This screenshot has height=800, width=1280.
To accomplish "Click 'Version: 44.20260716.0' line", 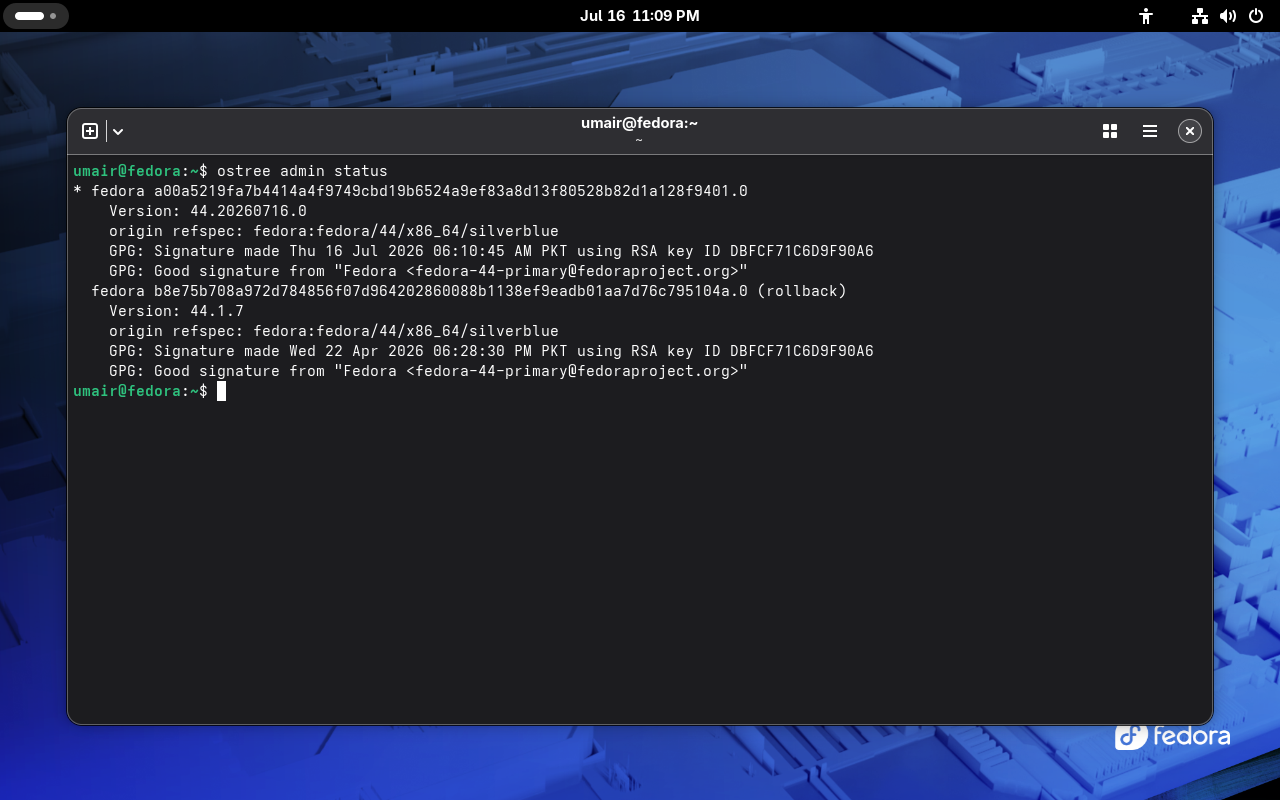I will pyautogui.click(x=208, y=211).
